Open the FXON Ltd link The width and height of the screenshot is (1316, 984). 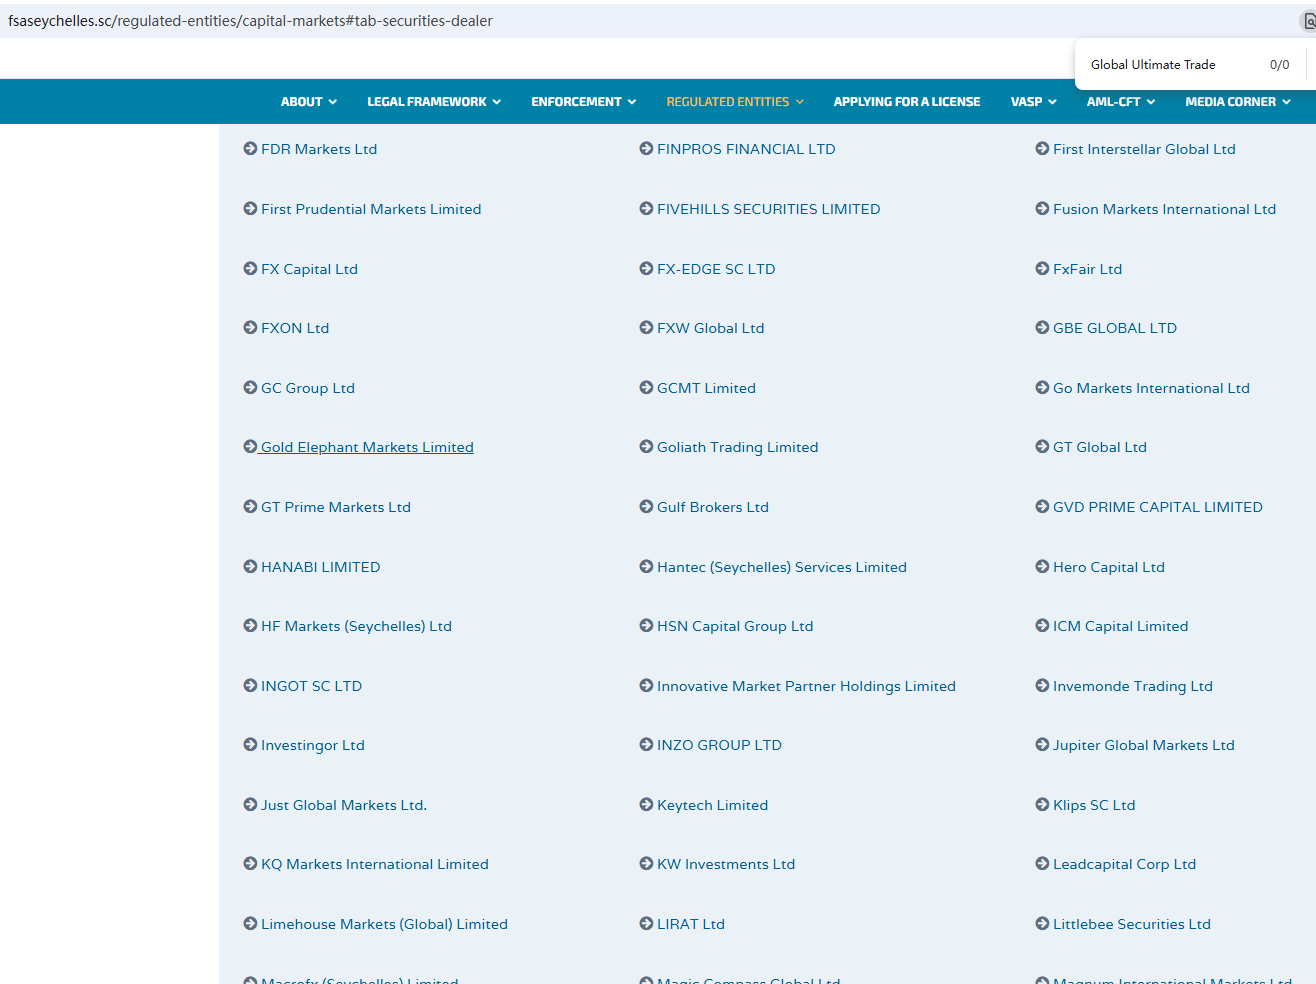click(x=295, y=328)
